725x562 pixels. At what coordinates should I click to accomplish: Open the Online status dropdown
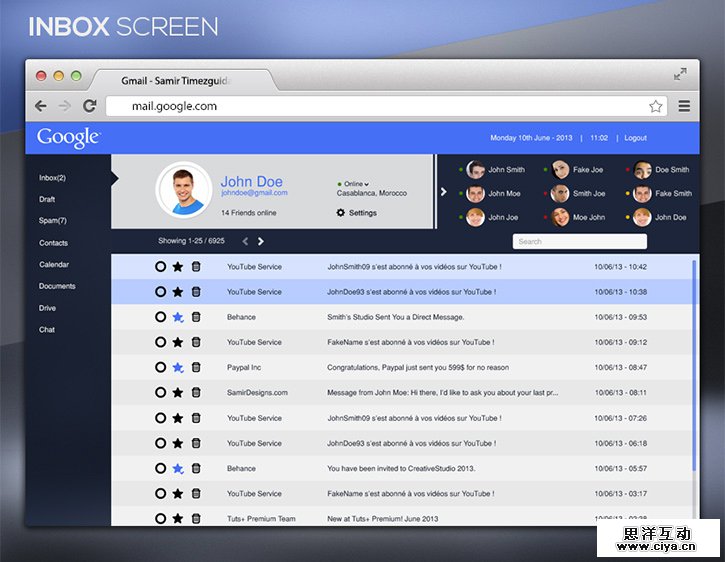coord(356,184)
